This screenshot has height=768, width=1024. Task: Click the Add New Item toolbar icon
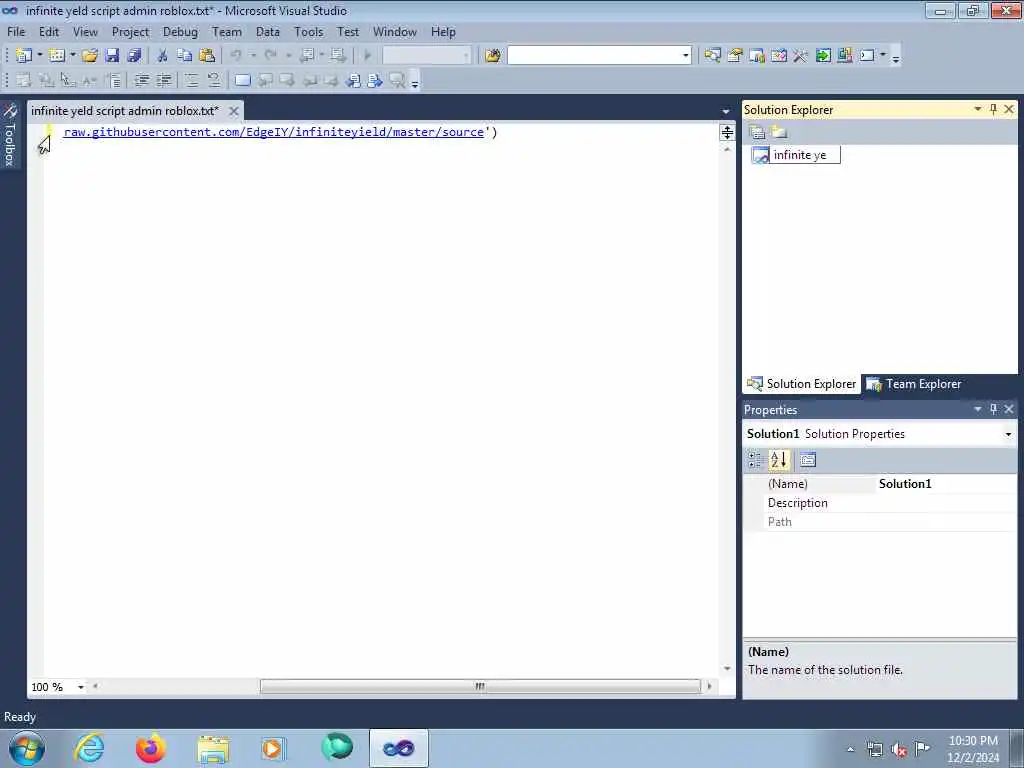[x=57, y=56]
